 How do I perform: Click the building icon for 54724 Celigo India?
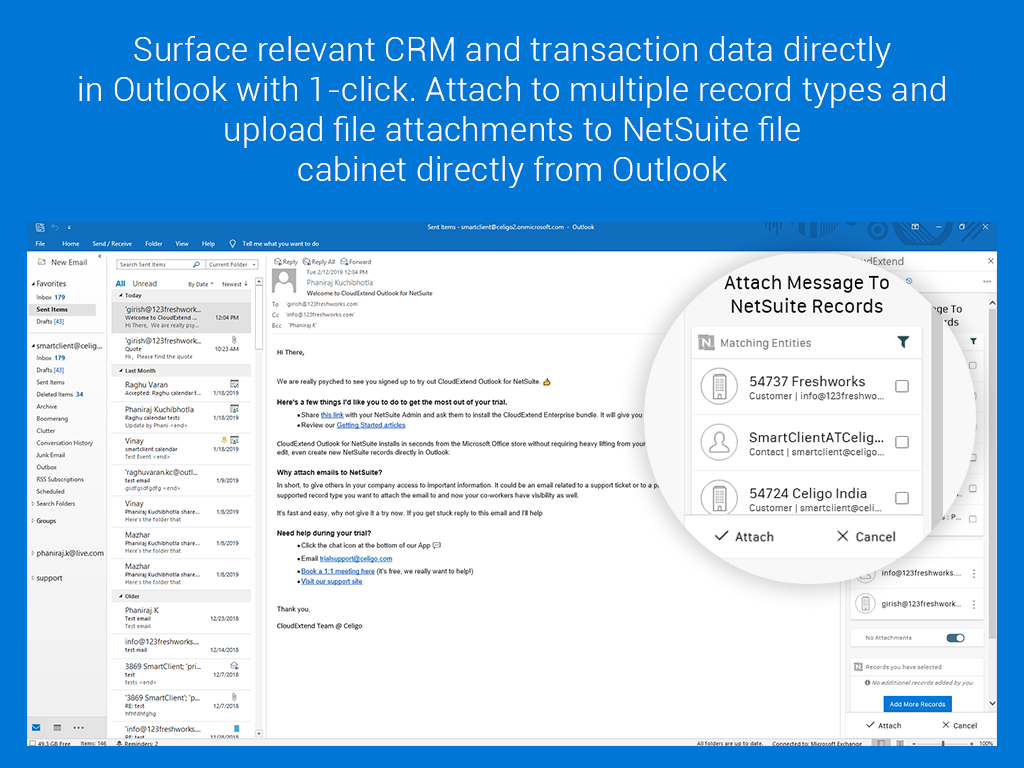[x=719, y=498]
